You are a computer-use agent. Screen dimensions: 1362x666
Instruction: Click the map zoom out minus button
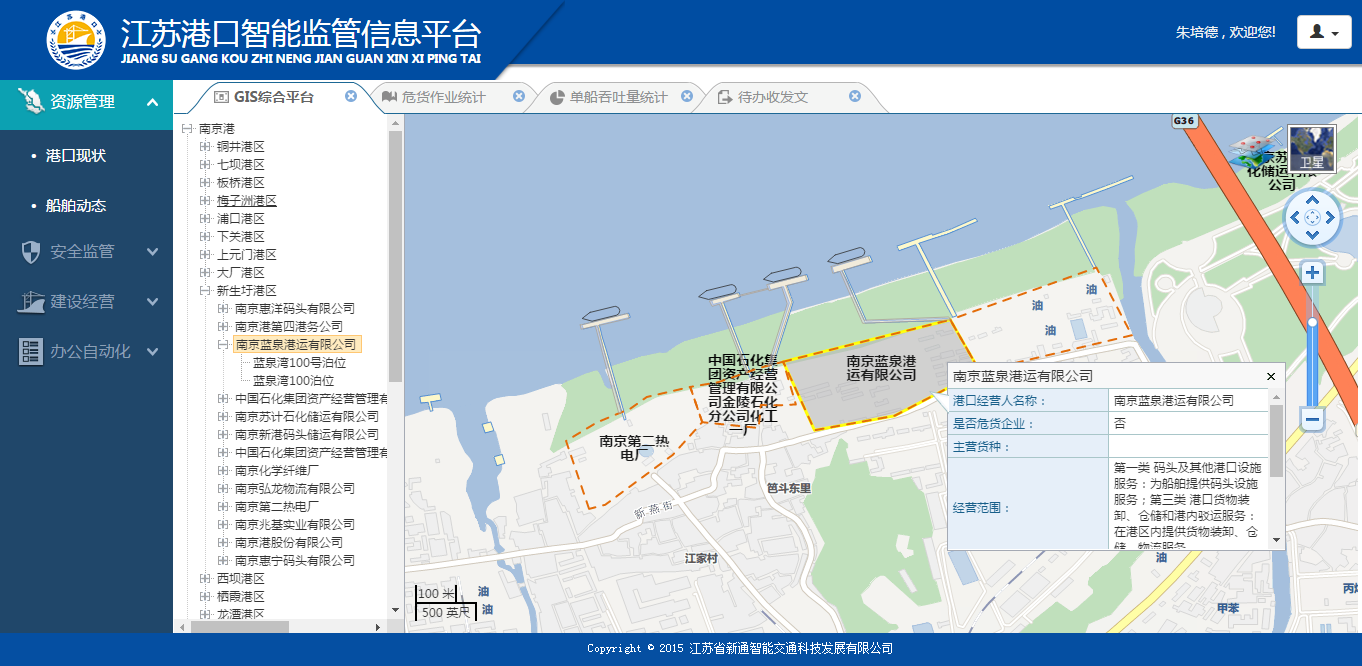1312,419
